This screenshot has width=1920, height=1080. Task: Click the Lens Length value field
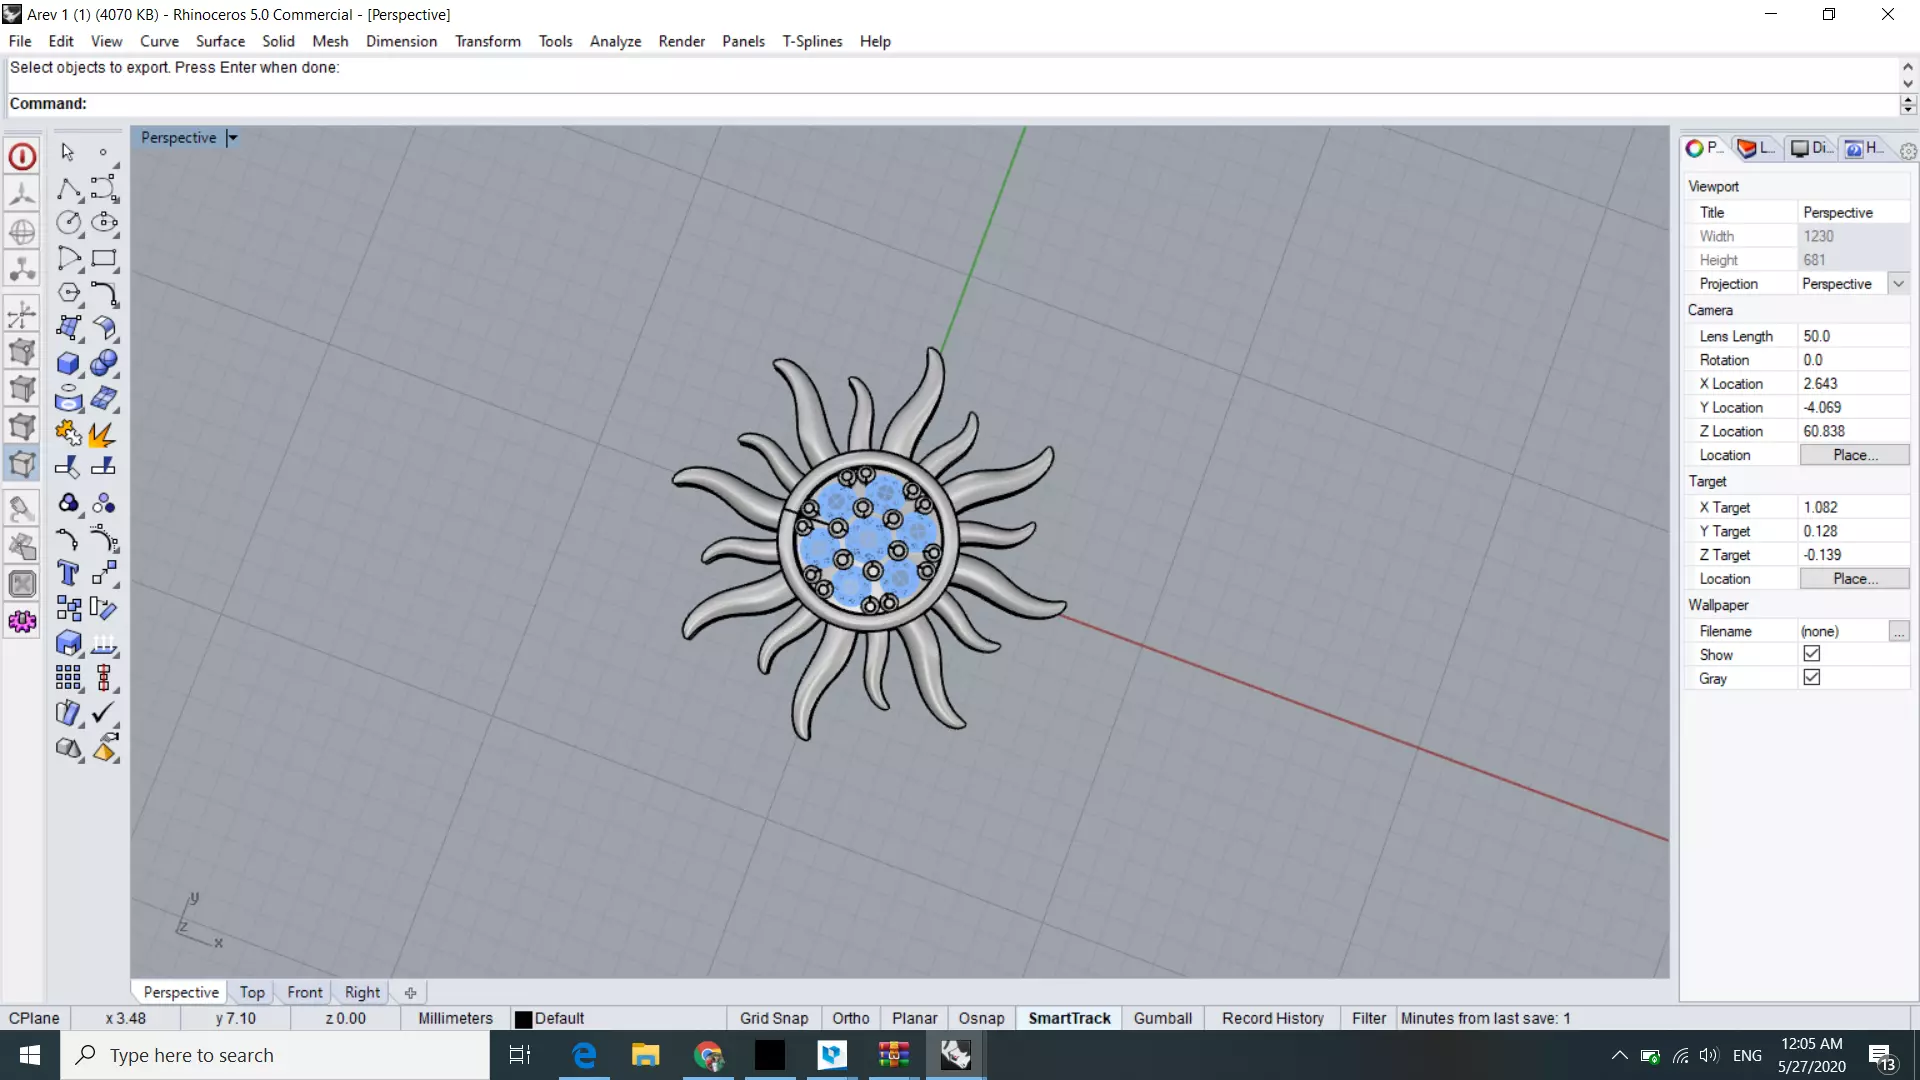coord(1854,336)
